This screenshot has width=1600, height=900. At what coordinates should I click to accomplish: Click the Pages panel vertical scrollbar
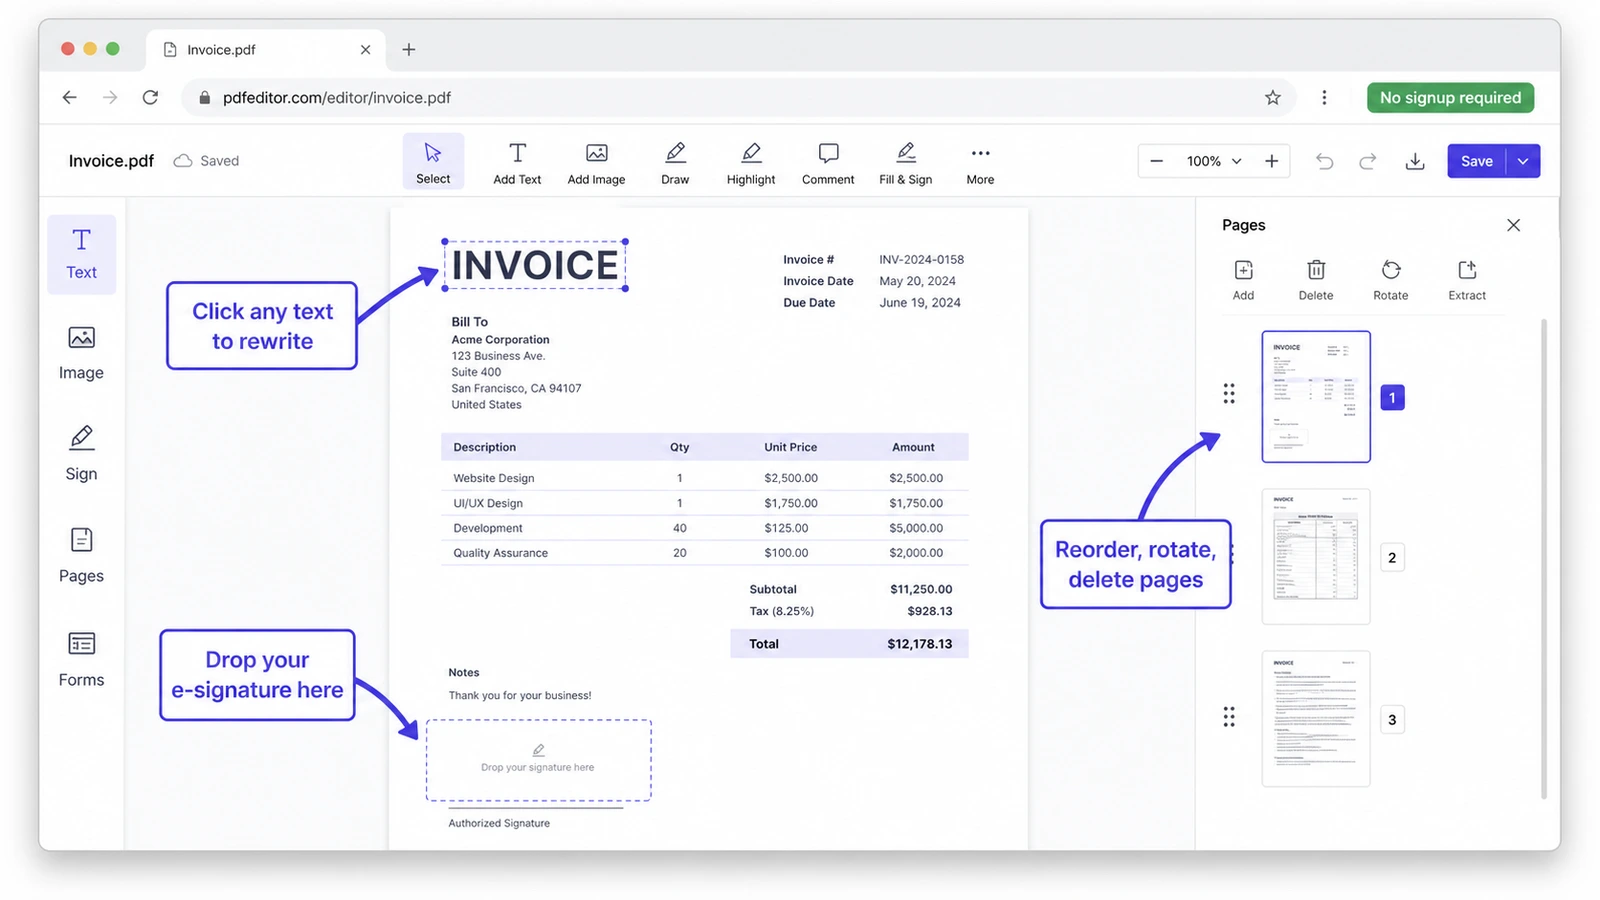pos(1544,558)
